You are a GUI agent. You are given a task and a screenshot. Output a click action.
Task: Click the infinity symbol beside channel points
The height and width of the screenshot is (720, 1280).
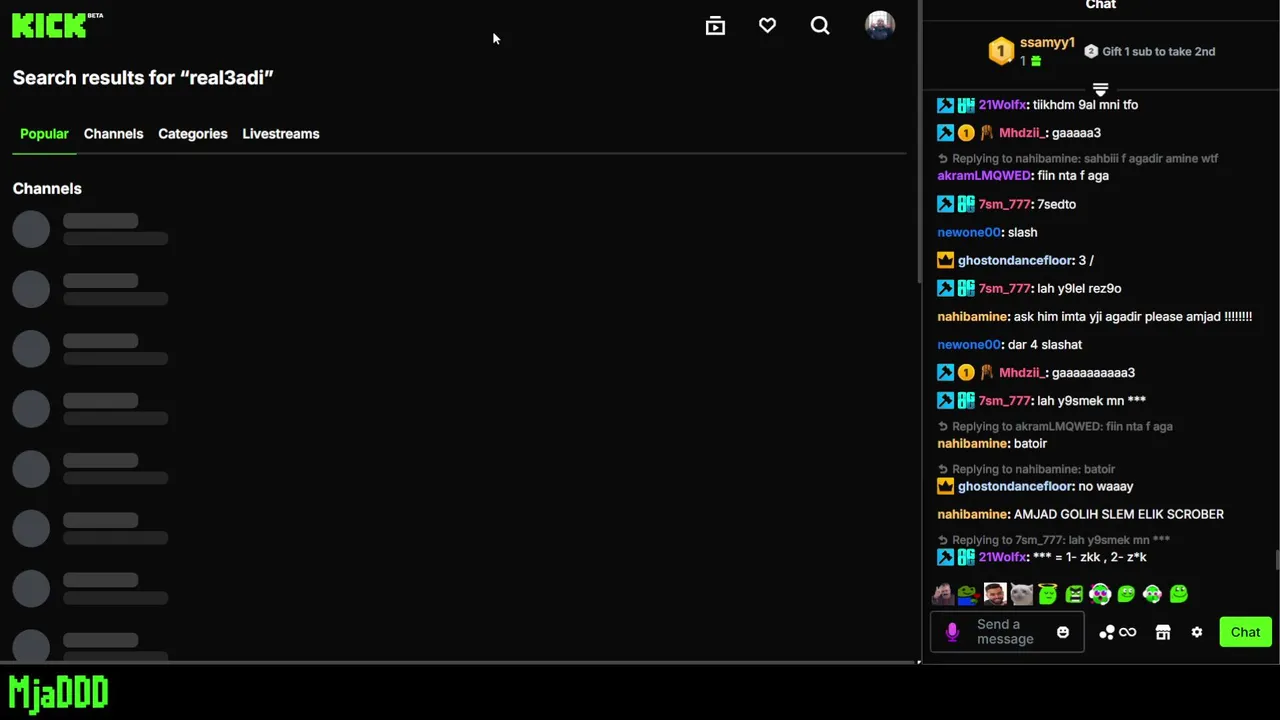click(1128, 632)
